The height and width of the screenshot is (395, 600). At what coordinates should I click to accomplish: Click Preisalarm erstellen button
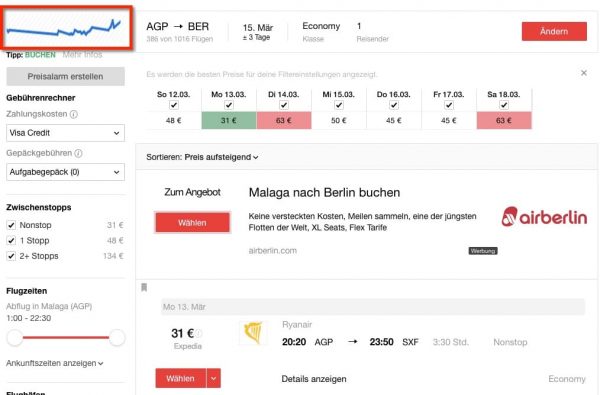[x=65, y=77]
